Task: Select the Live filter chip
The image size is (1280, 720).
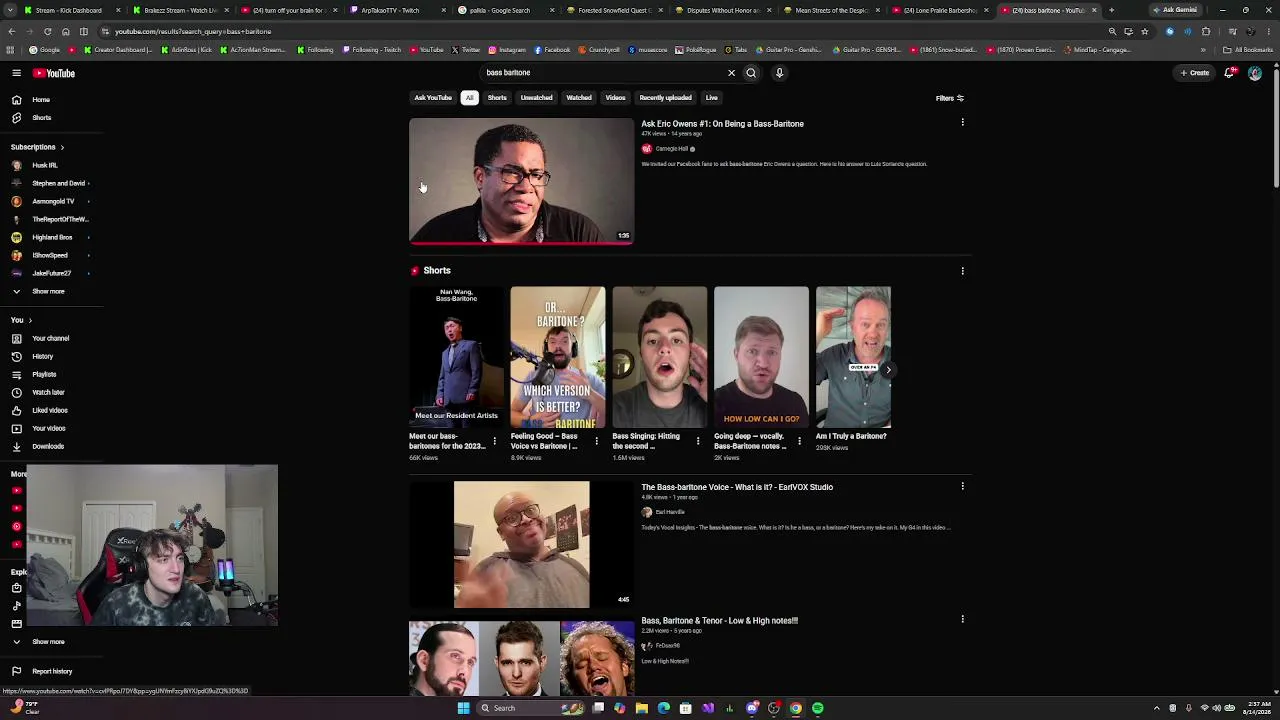Action: coord(711,98)
